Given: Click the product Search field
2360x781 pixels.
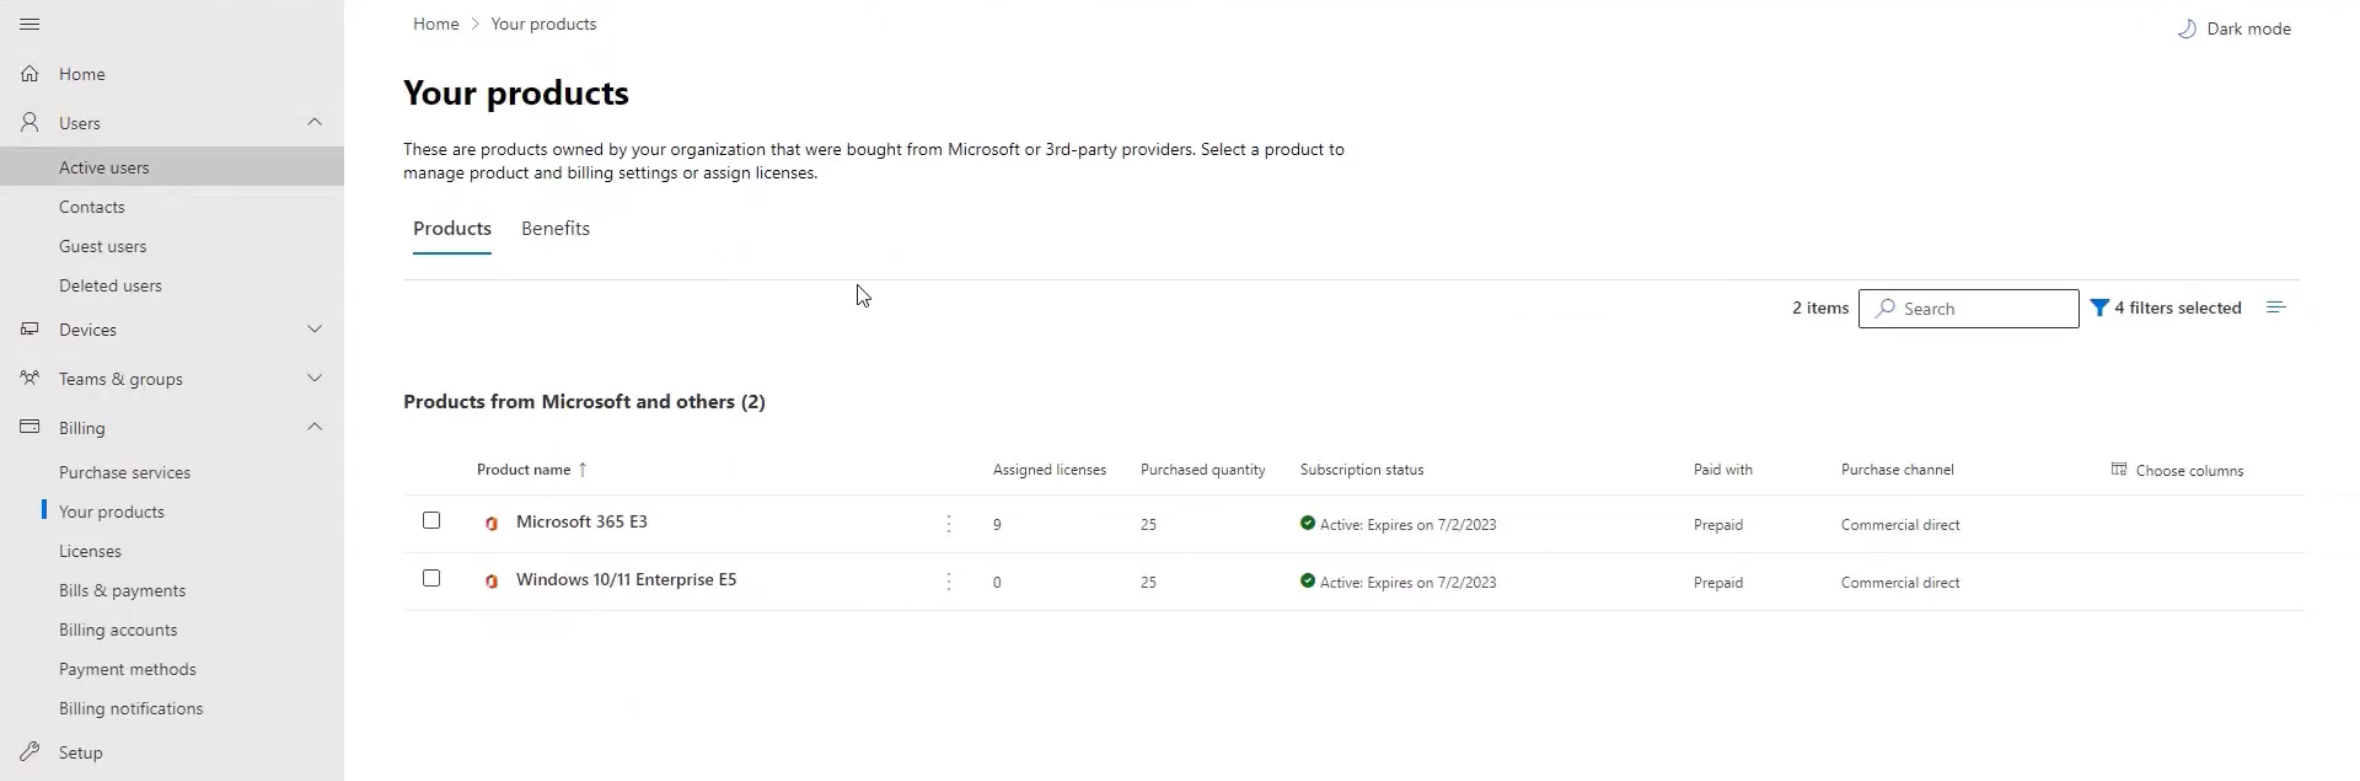Looking at the screenshot, I should [x=1968, y=308].
